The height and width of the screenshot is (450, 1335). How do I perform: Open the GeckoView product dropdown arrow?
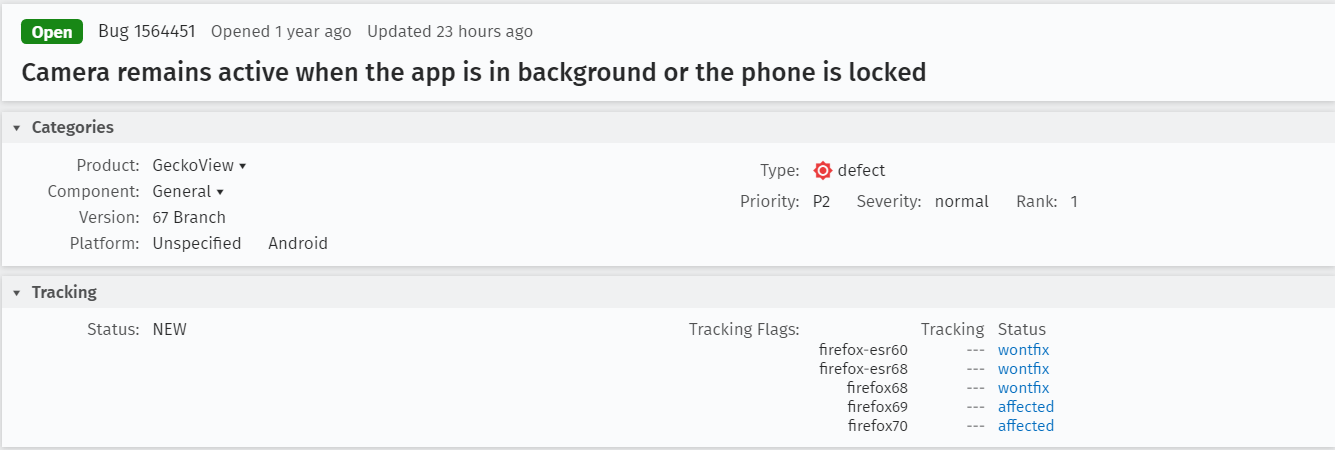[x=243, y=166]
